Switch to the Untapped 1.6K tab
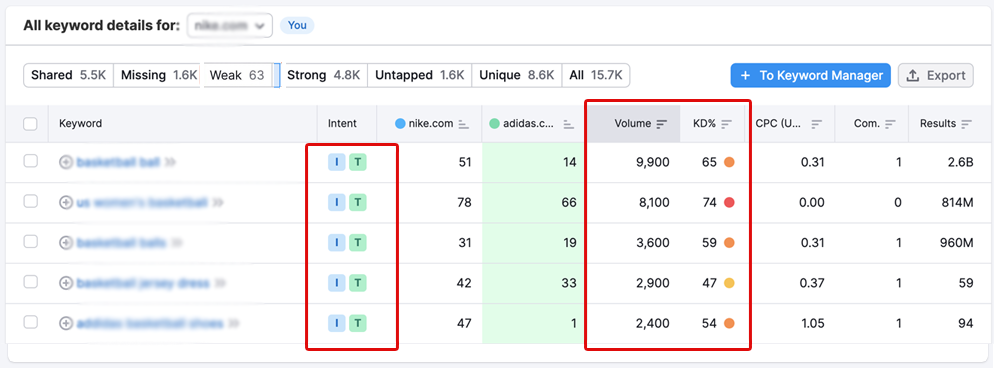This screenshot has width=994, height=368. coord(420,75)
